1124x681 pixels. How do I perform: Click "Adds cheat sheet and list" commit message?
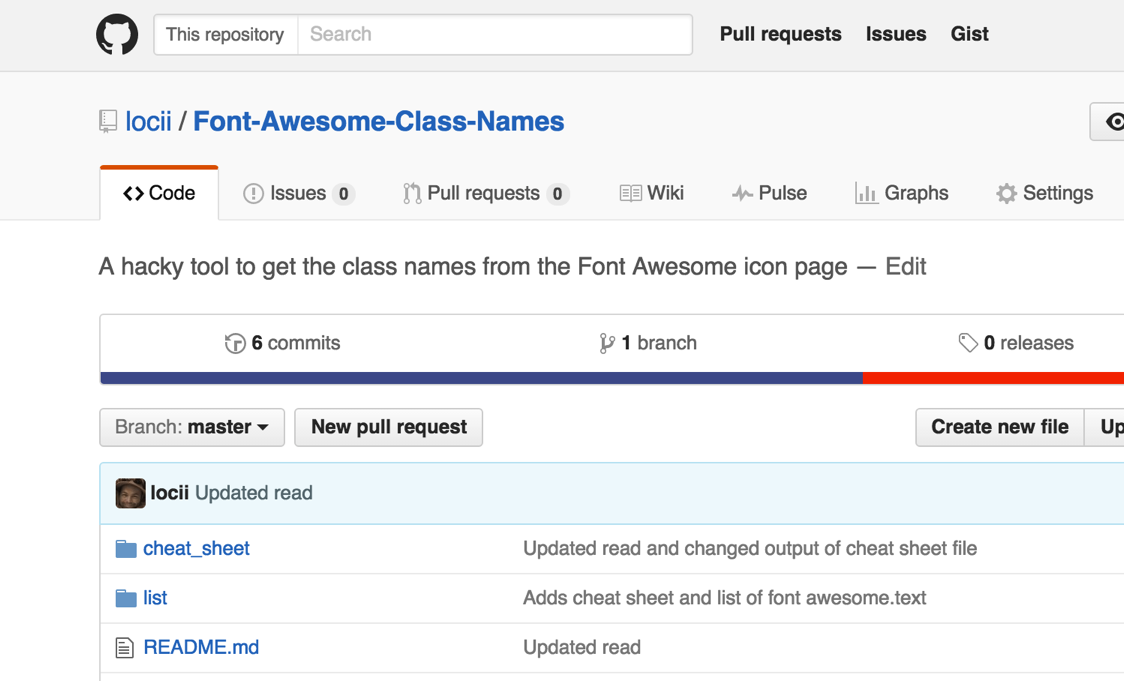click(x=725, y=598)
